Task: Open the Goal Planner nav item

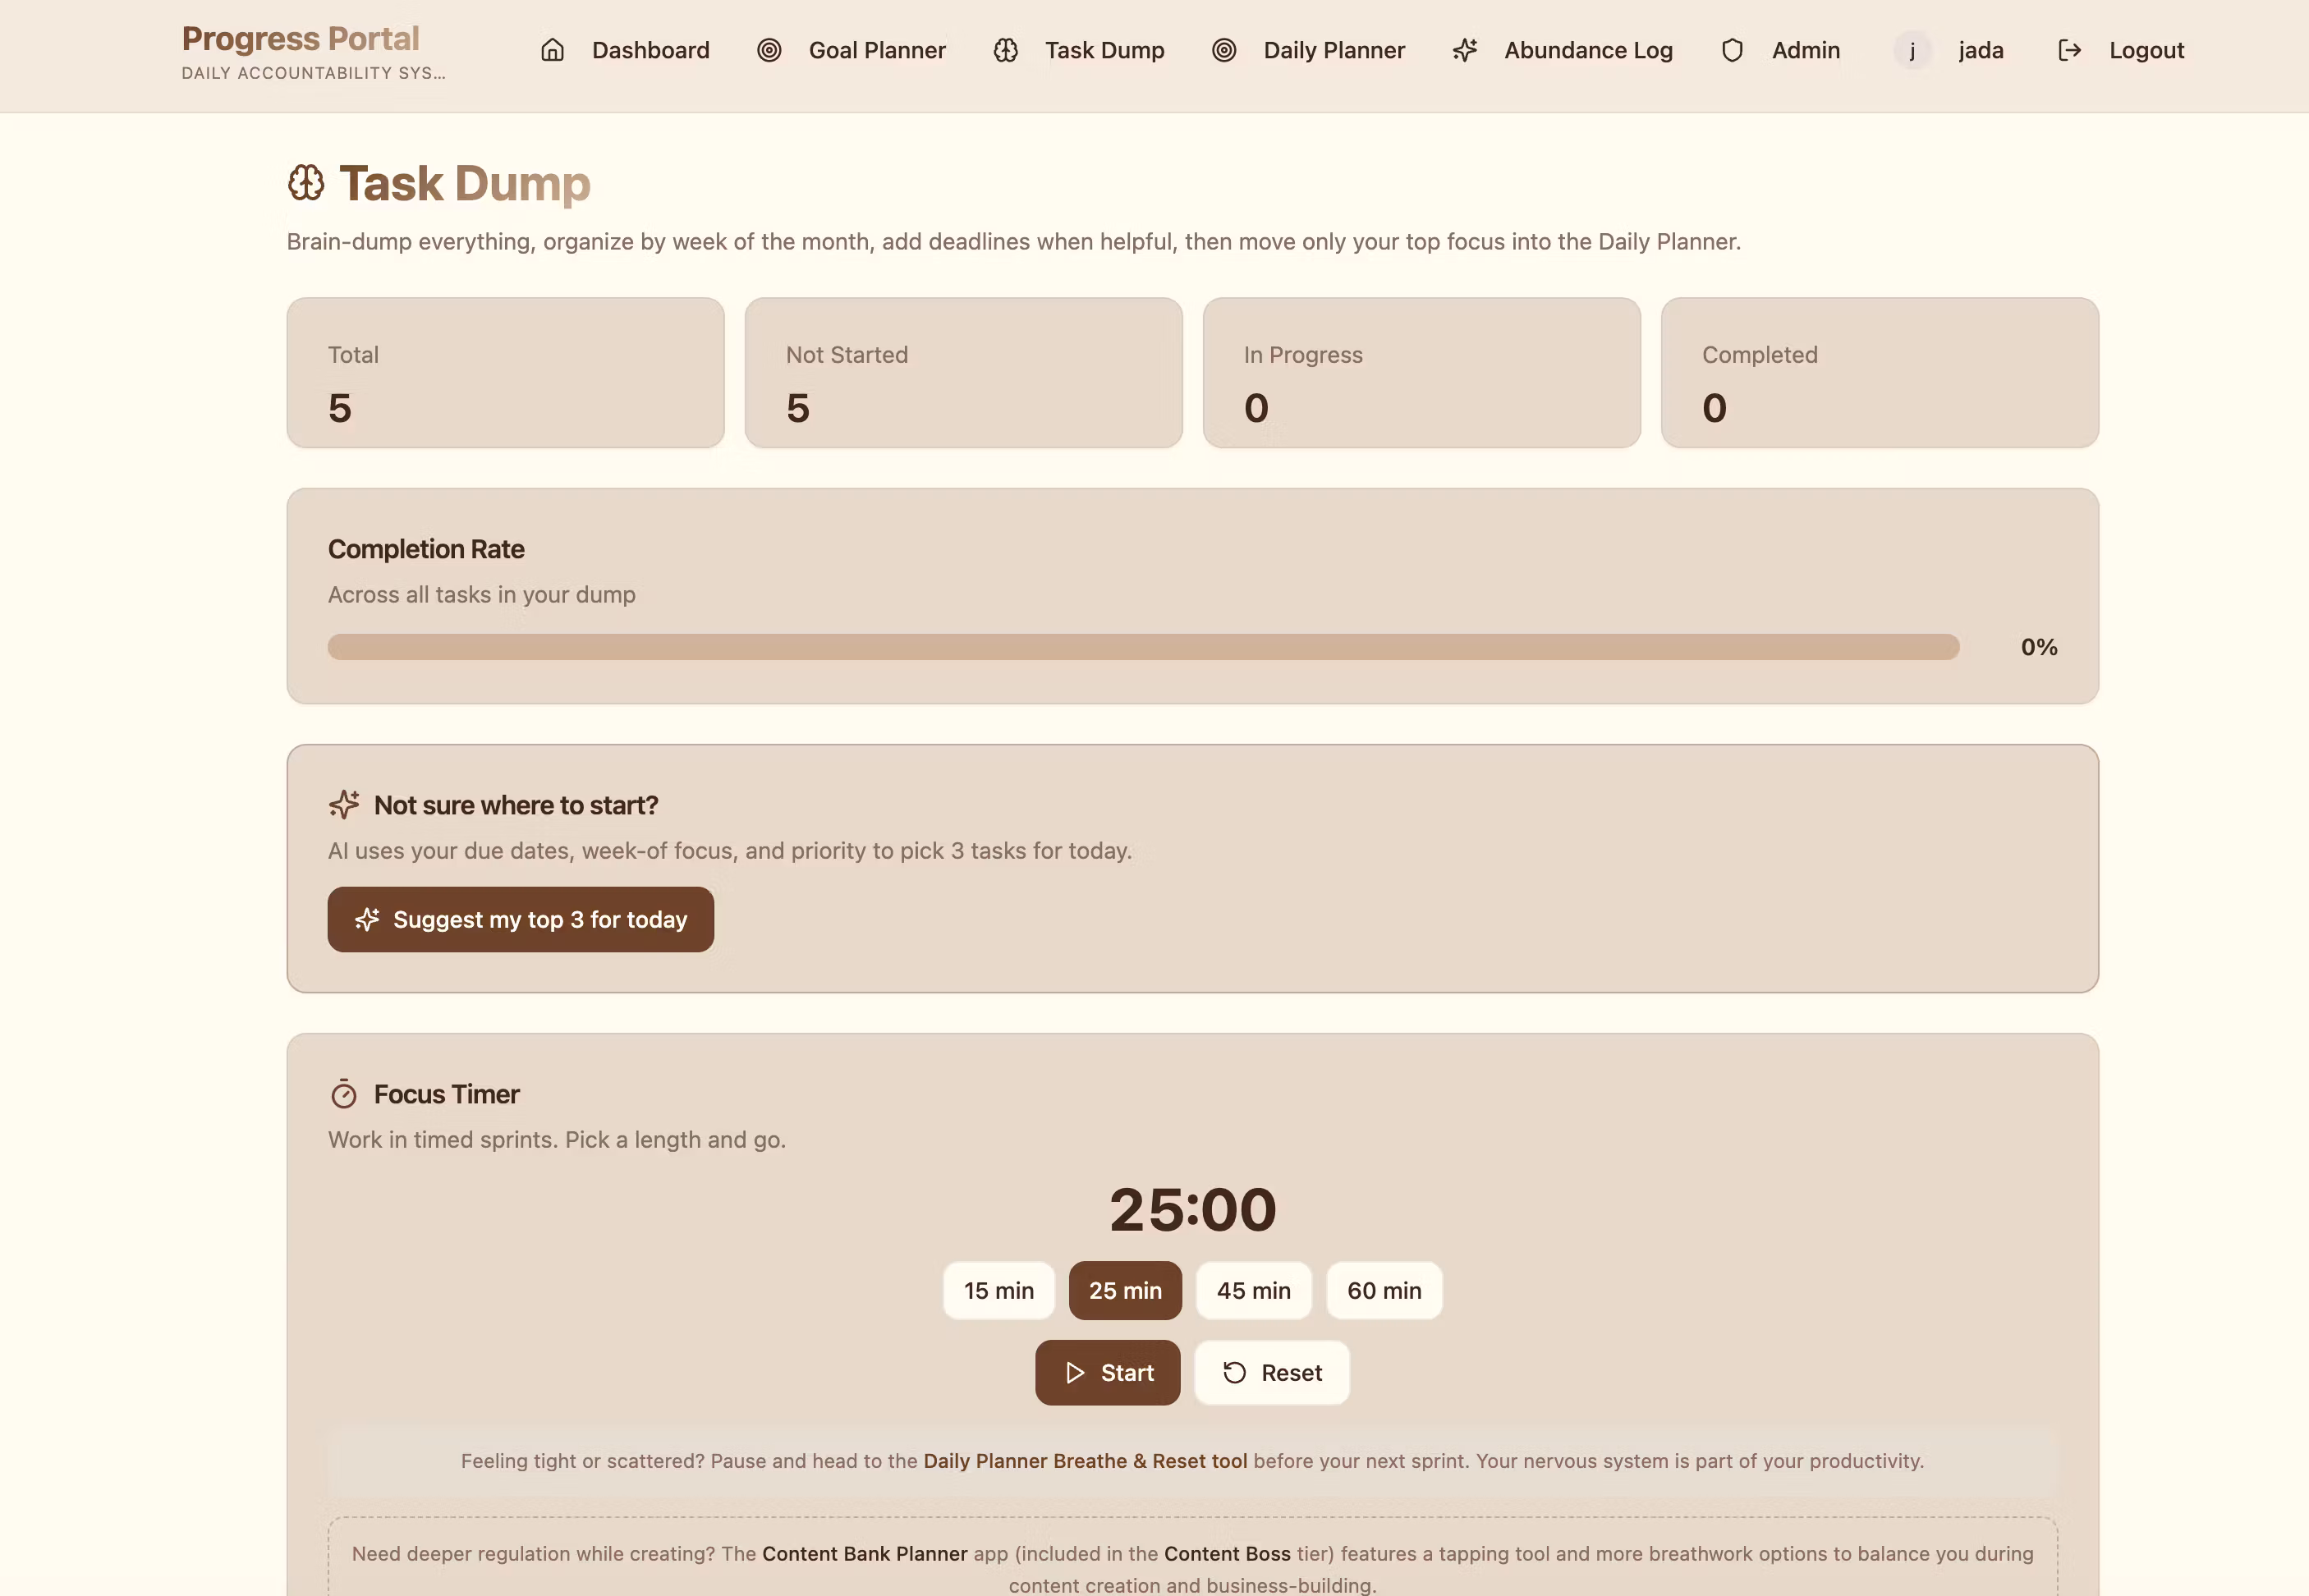Action: pyautogui.click(x=851, y=50)
